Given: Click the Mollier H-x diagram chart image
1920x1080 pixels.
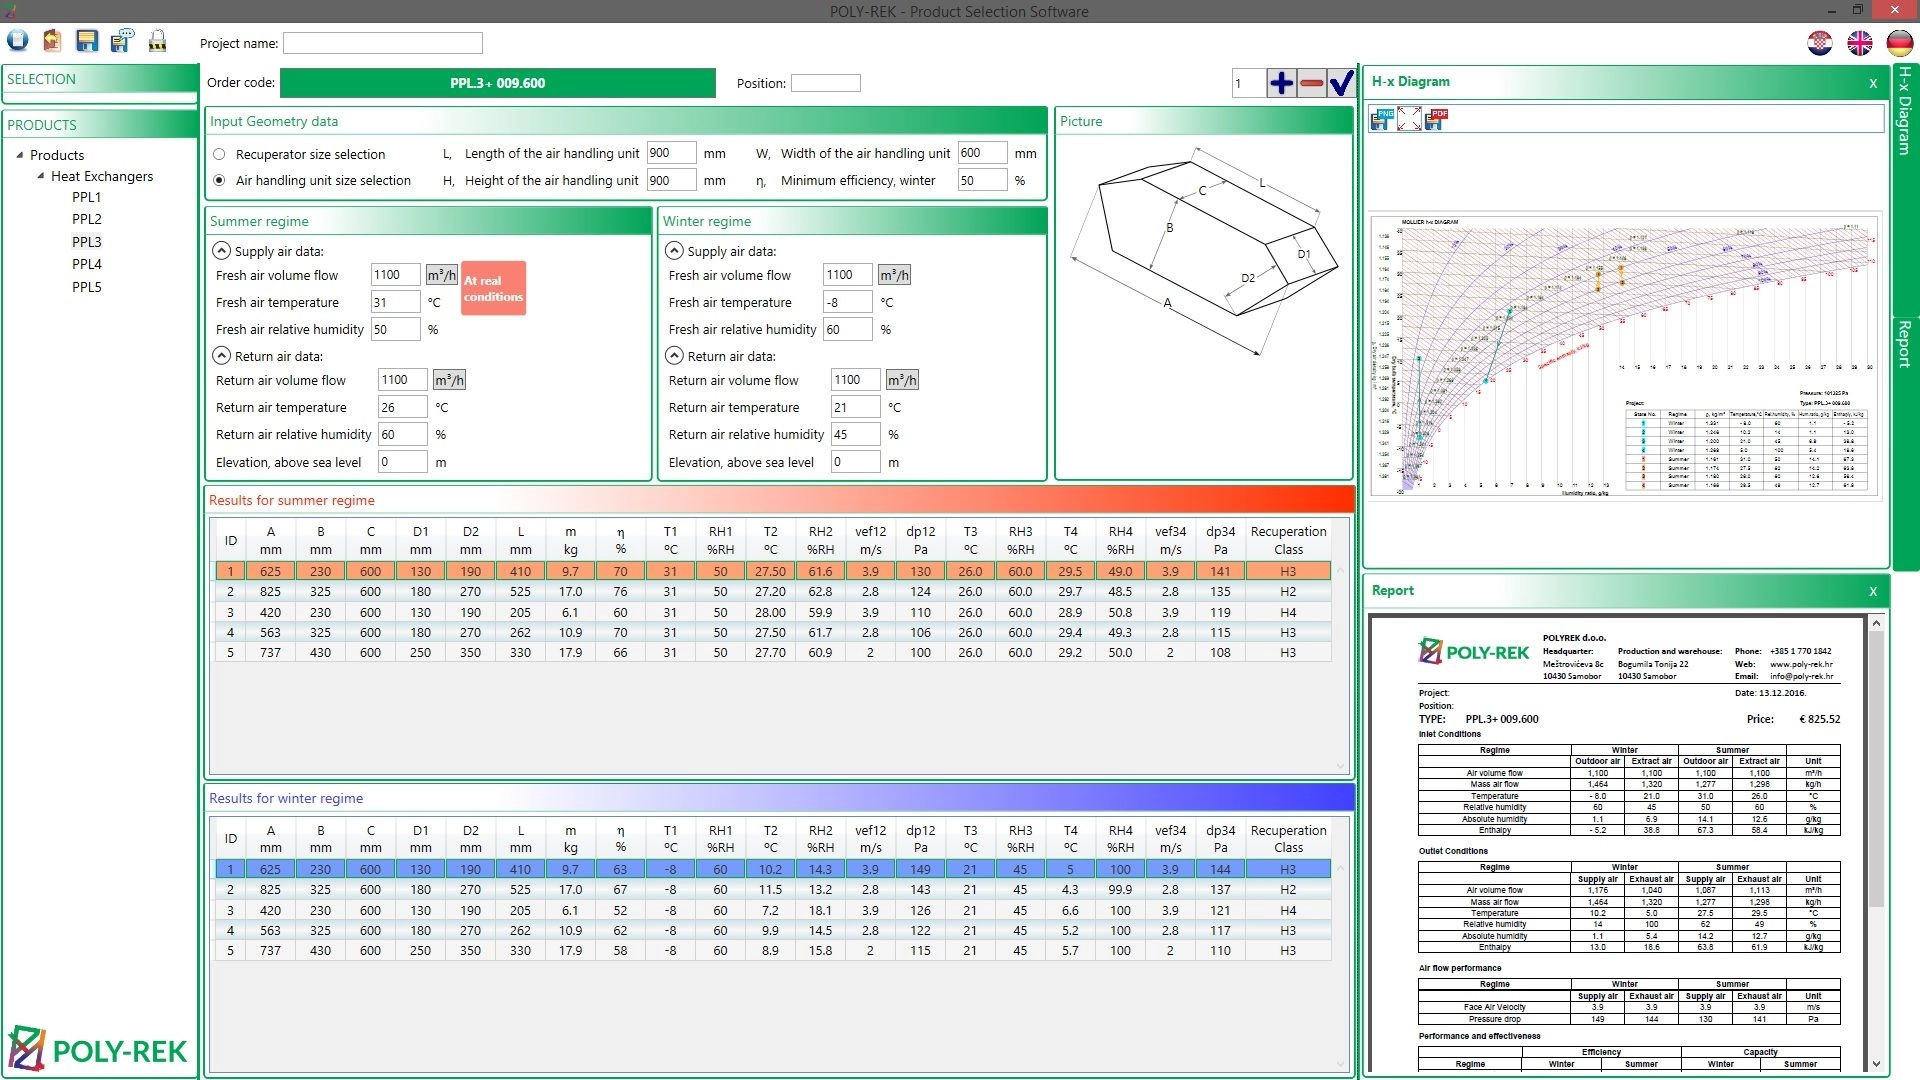Looking at the screenshot, I should (1625, 357).
